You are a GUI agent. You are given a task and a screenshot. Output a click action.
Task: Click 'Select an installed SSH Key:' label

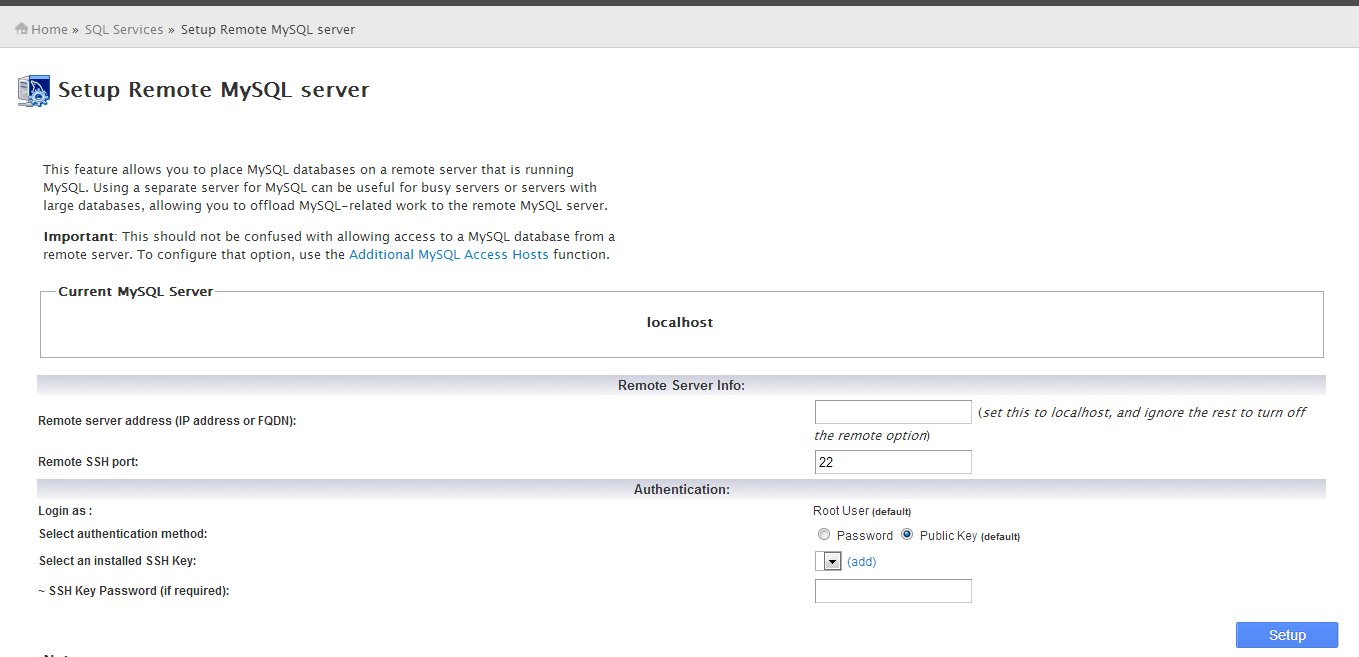tap(117, 561)
